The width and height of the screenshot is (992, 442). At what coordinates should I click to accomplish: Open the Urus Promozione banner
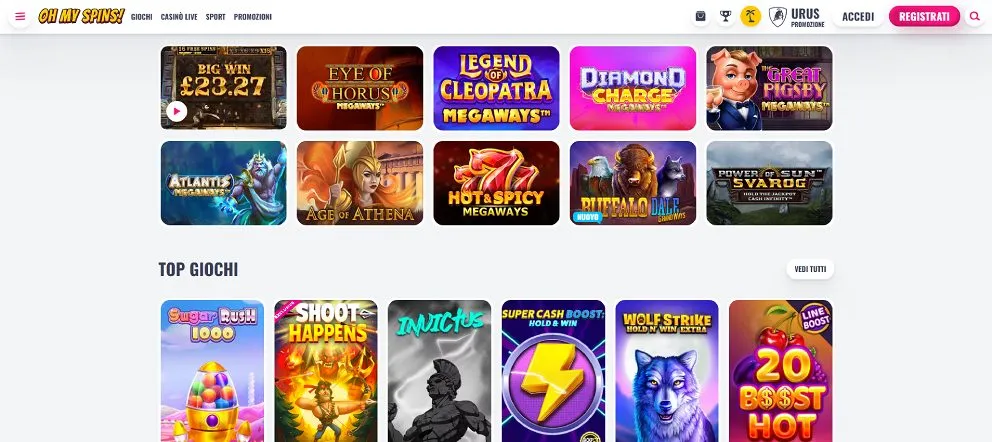797,17
